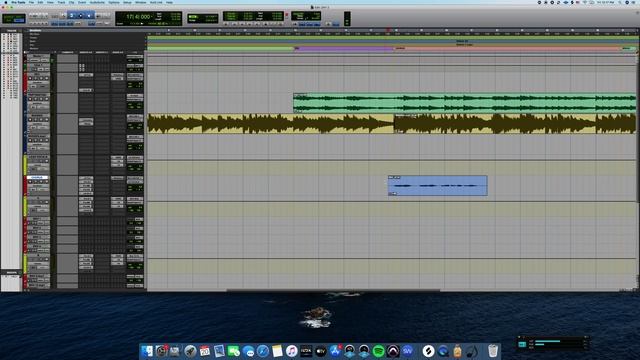The image size is (640, 360).
Task: Open Calendar from the Dock
Action: click(204, 351)
